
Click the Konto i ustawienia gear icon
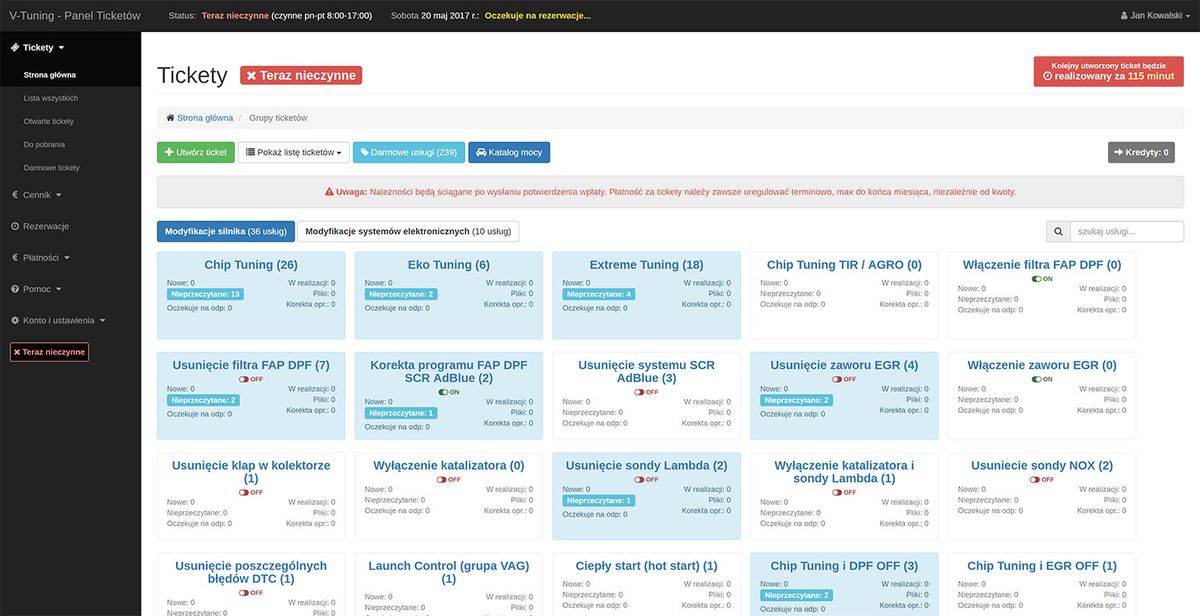[x=15, y=320]
